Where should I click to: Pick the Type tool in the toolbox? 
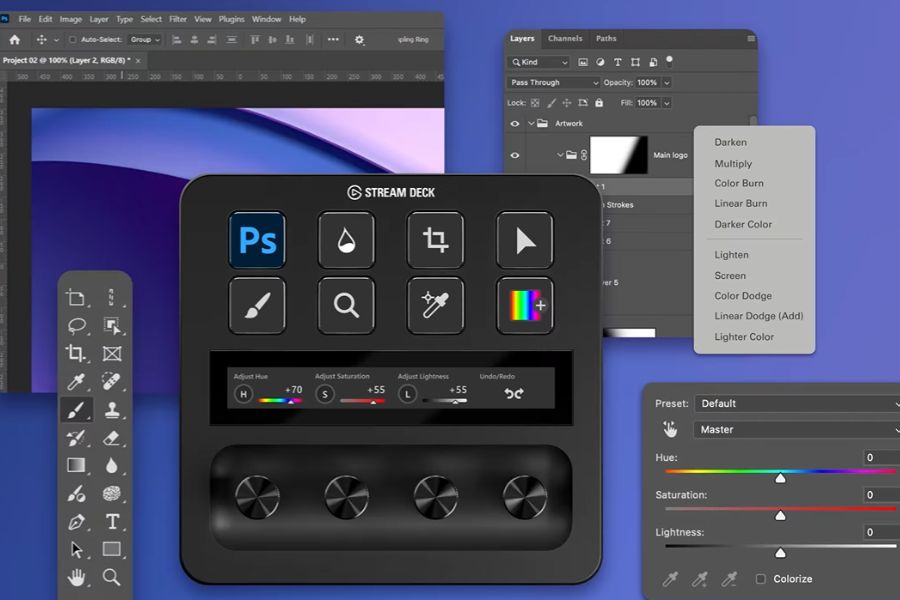tap(112, 521)
